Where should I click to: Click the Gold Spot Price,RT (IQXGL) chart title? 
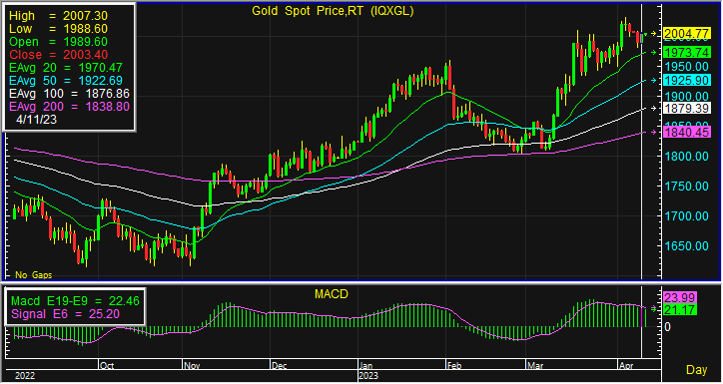tap(332, 11)
